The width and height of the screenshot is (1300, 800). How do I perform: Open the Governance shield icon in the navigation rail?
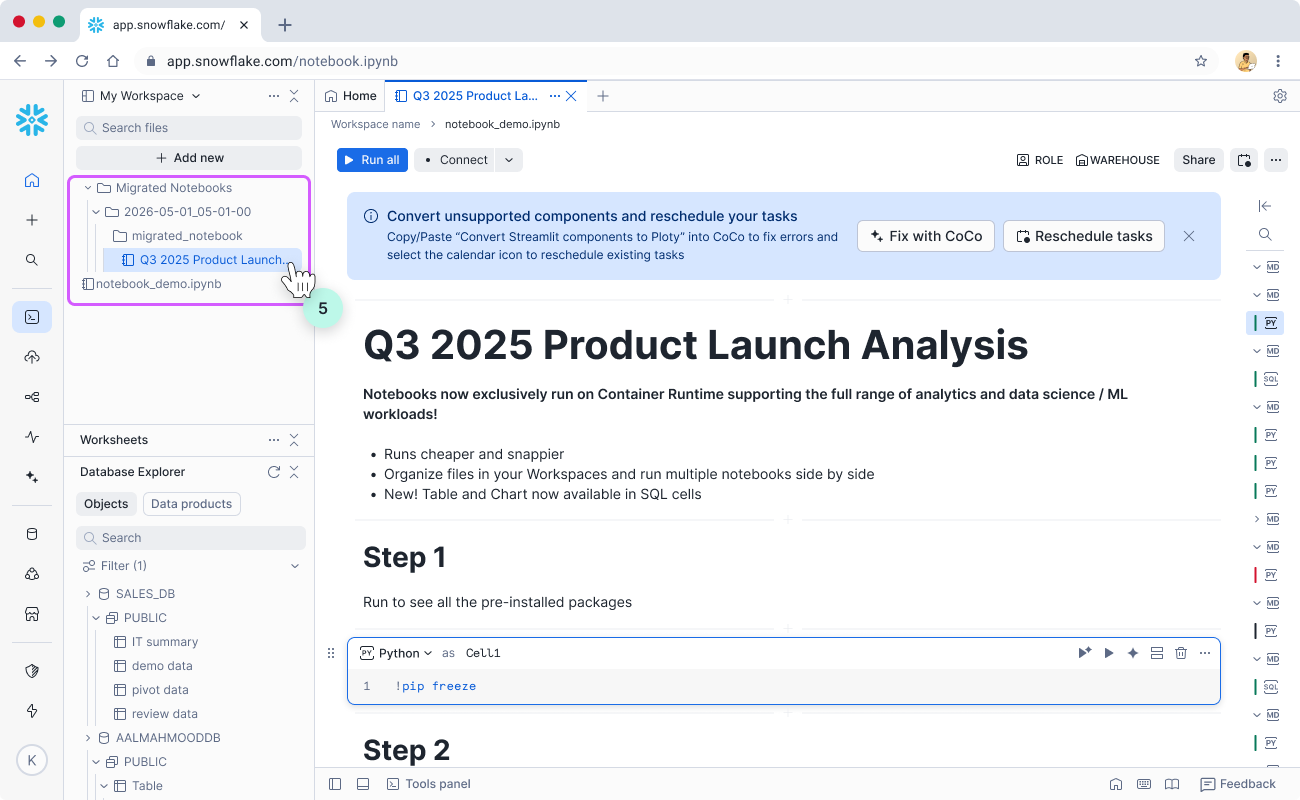[x=32, y=671]
